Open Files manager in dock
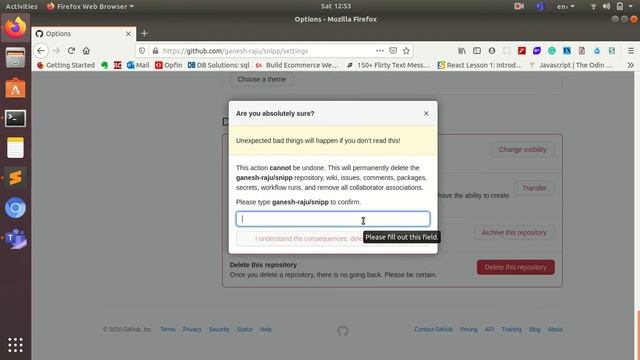This screenshot has height=360, width=640. point(16,58)
